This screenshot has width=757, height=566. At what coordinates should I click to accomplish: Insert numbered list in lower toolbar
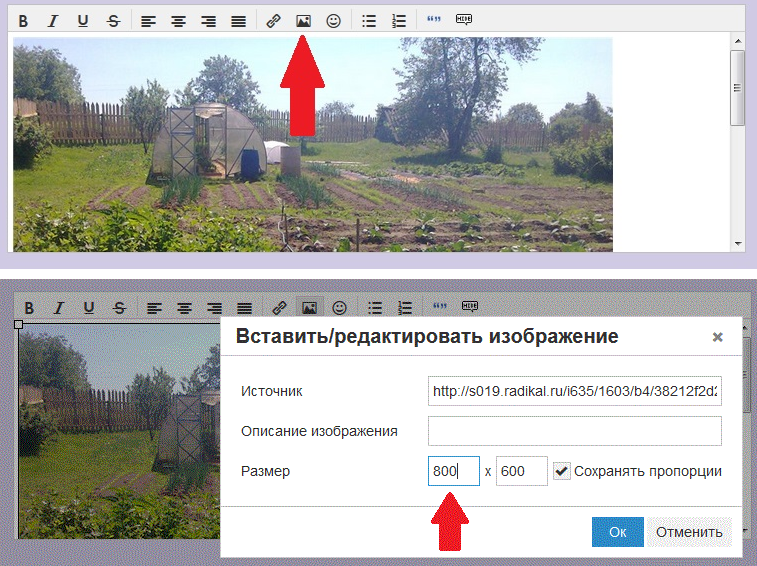(x=405, y=308)
